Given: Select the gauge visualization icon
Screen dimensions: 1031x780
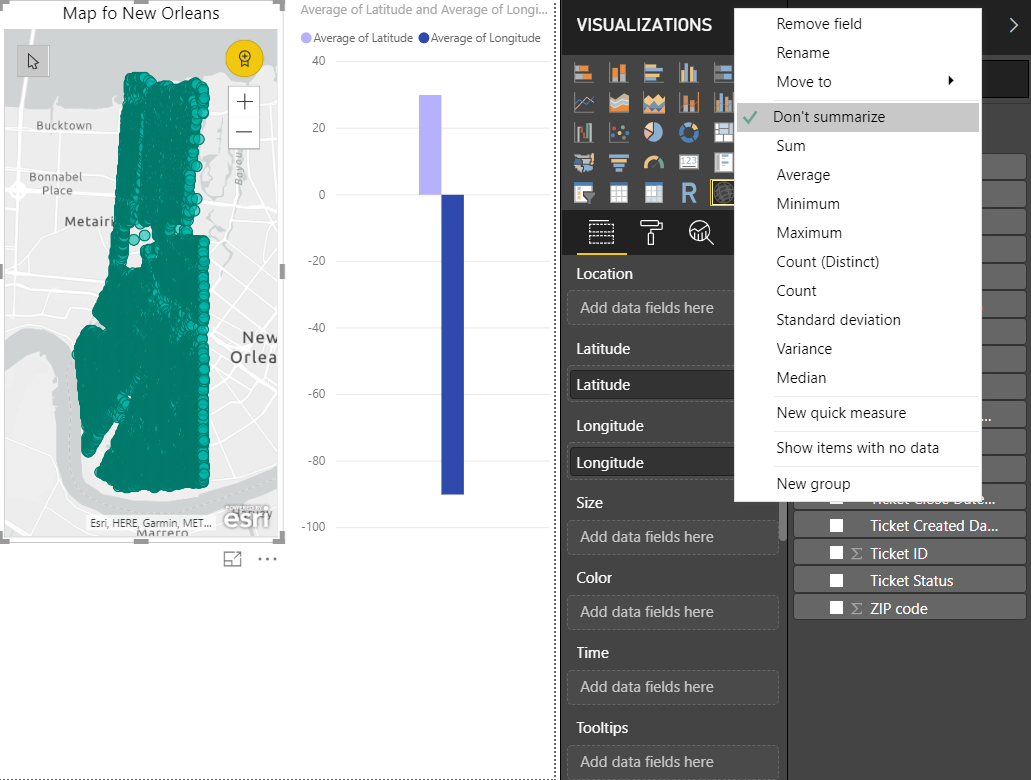Looking at the screenshot, I should [x=653, y=162].
